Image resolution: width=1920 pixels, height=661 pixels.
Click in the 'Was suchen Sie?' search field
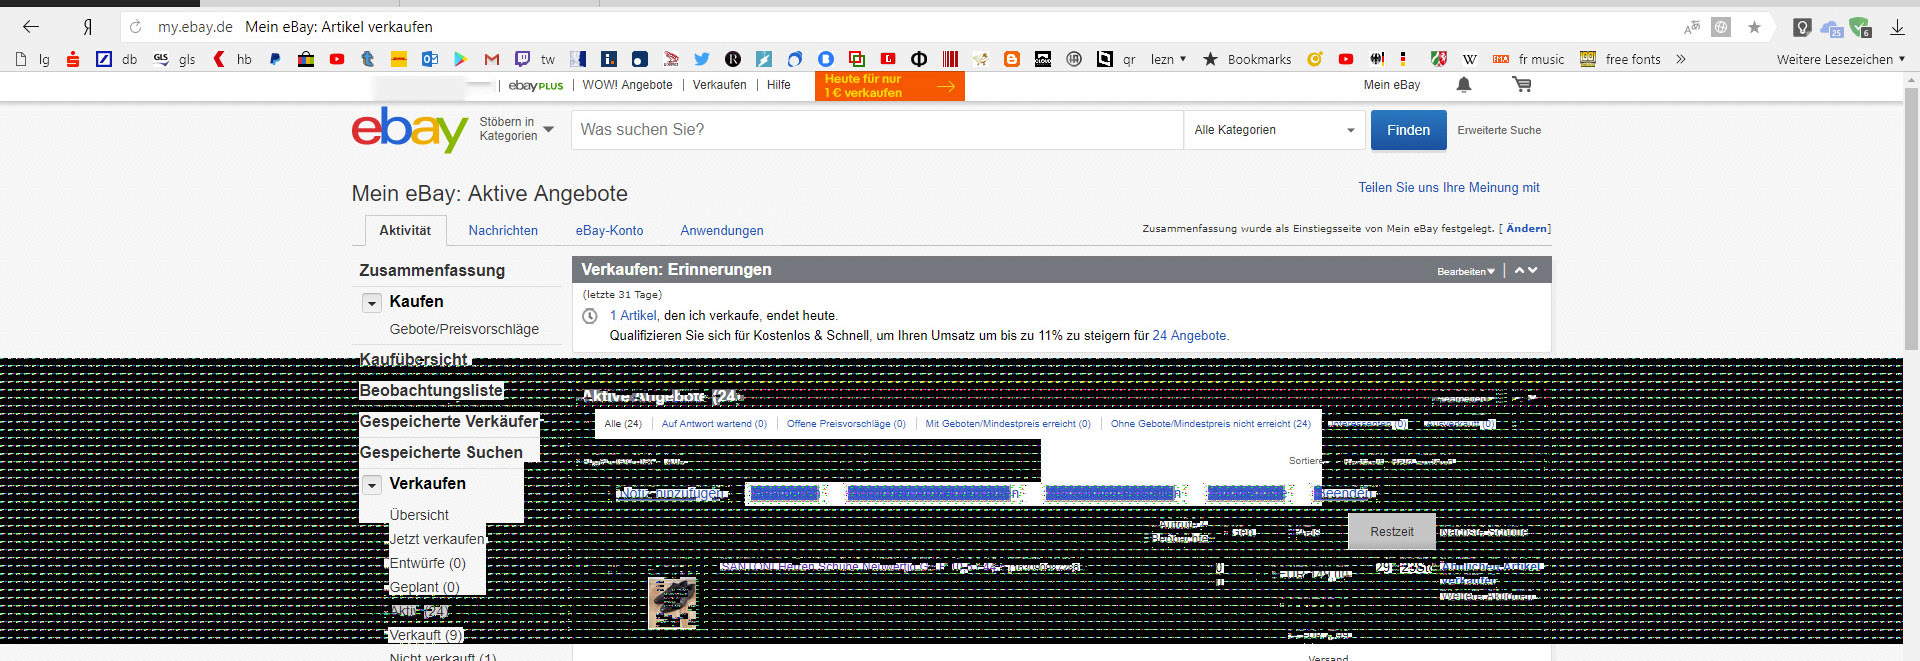point(877,130)
